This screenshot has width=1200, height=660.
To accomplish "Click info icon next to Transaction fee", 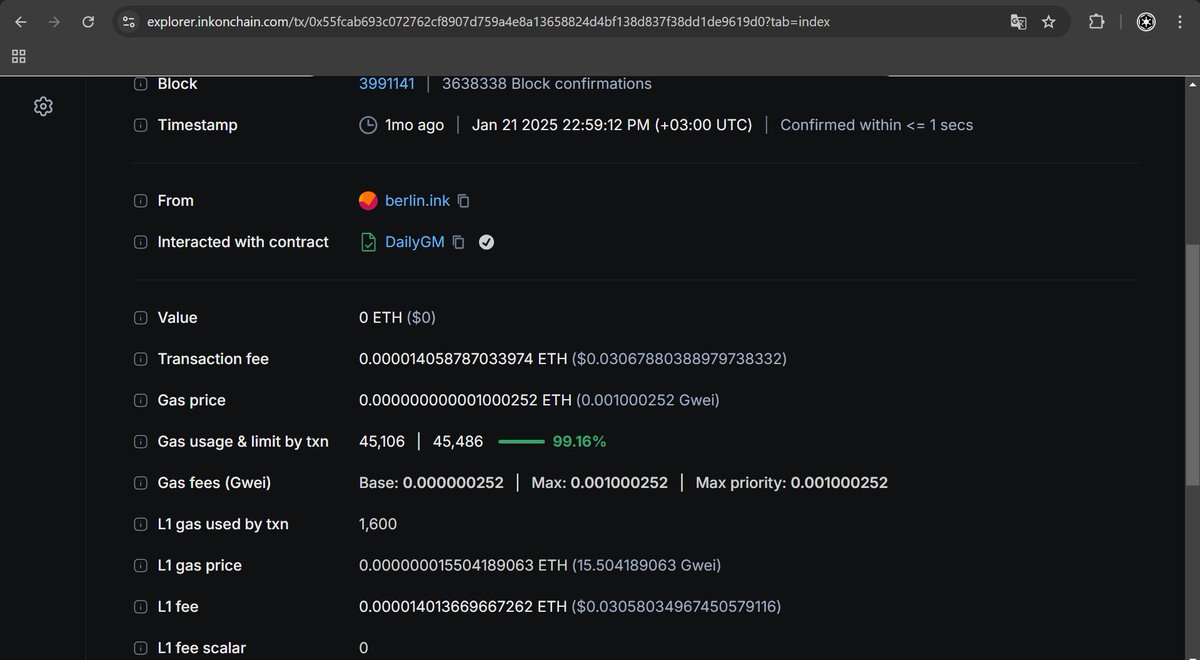I will click(x=140, y=359).
